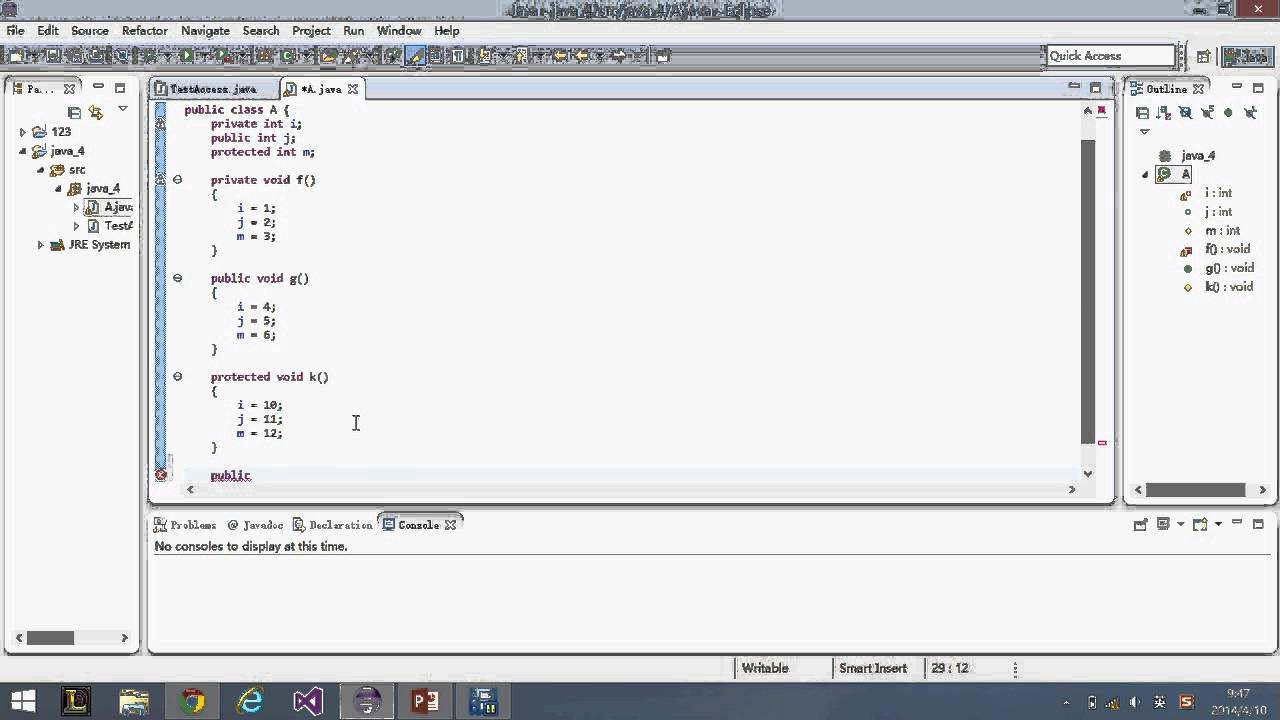Fold the public void g() method
This screenshot has width=1280, height=720.
[177, 278]
